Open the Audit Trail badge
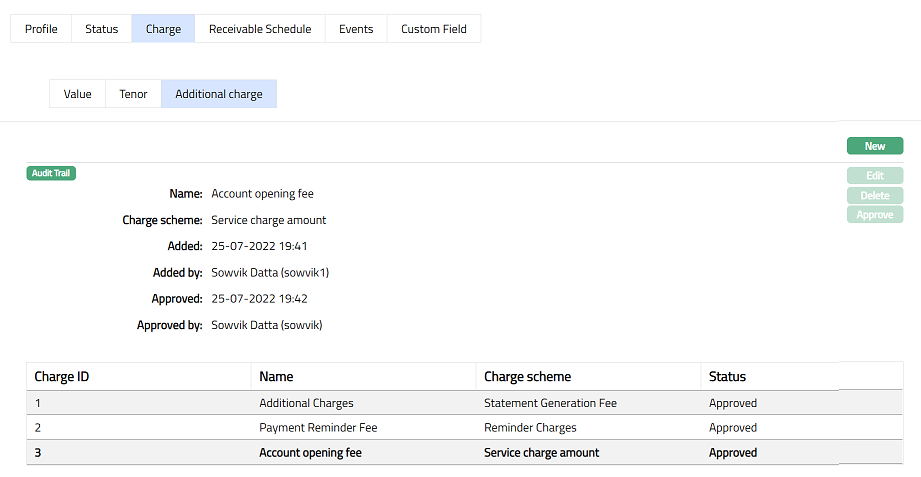The image size is (921, 477). (51, 173)
